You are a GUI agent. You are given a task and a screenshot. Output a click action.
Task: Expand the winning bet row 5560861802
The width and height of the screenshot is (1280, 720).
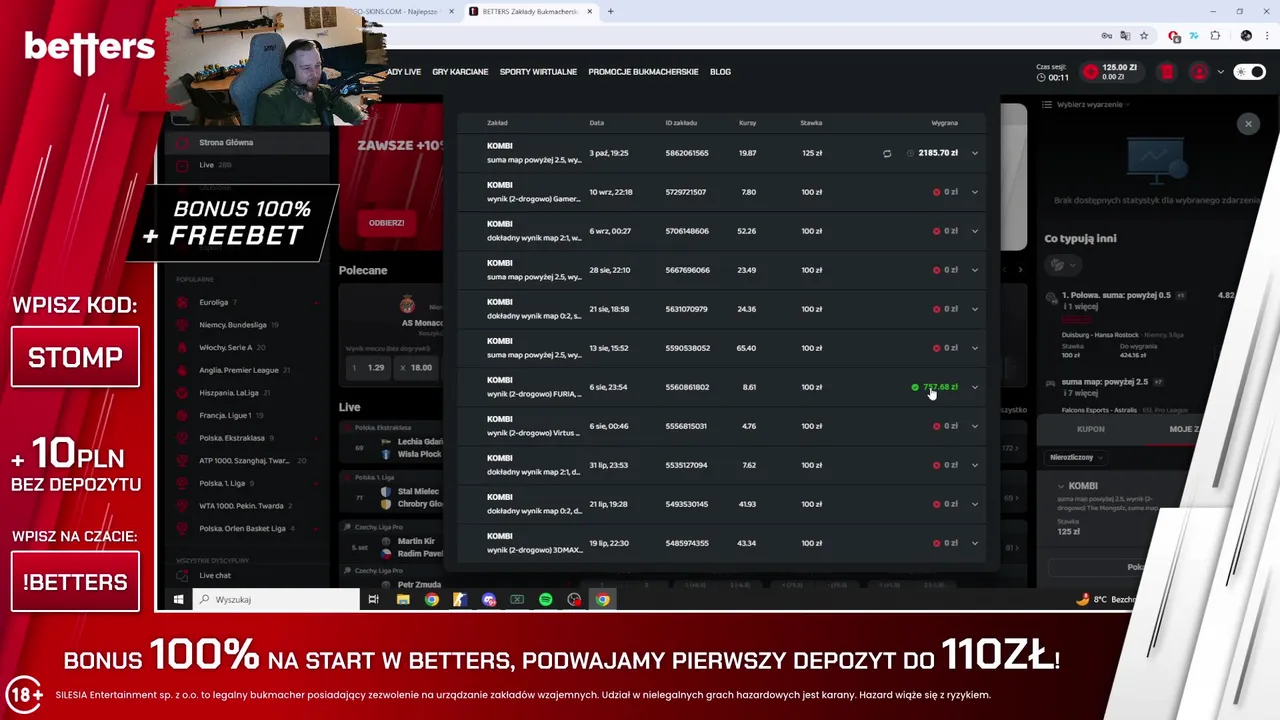975,387
